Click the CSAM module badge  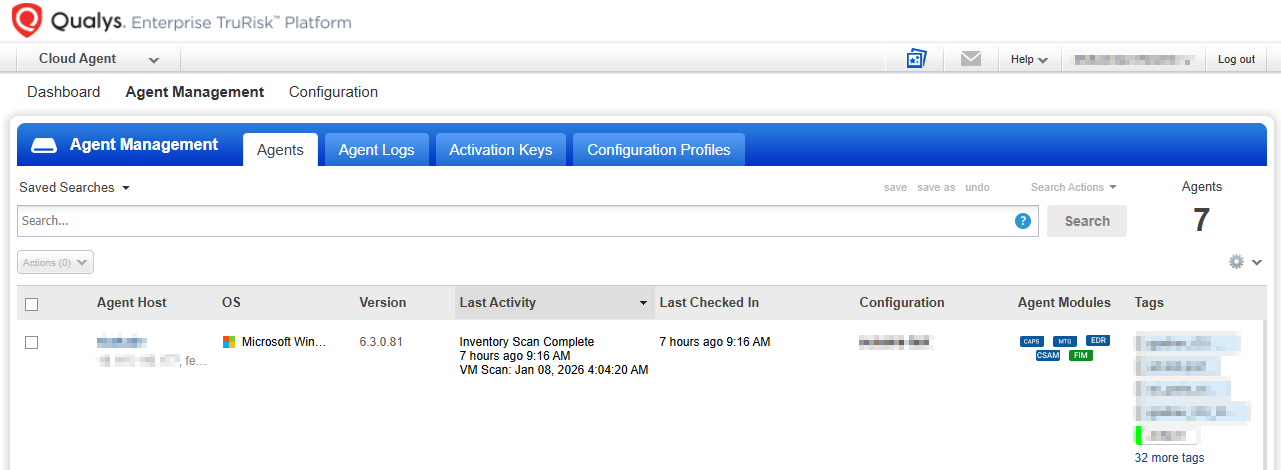tap(1048, 355)
